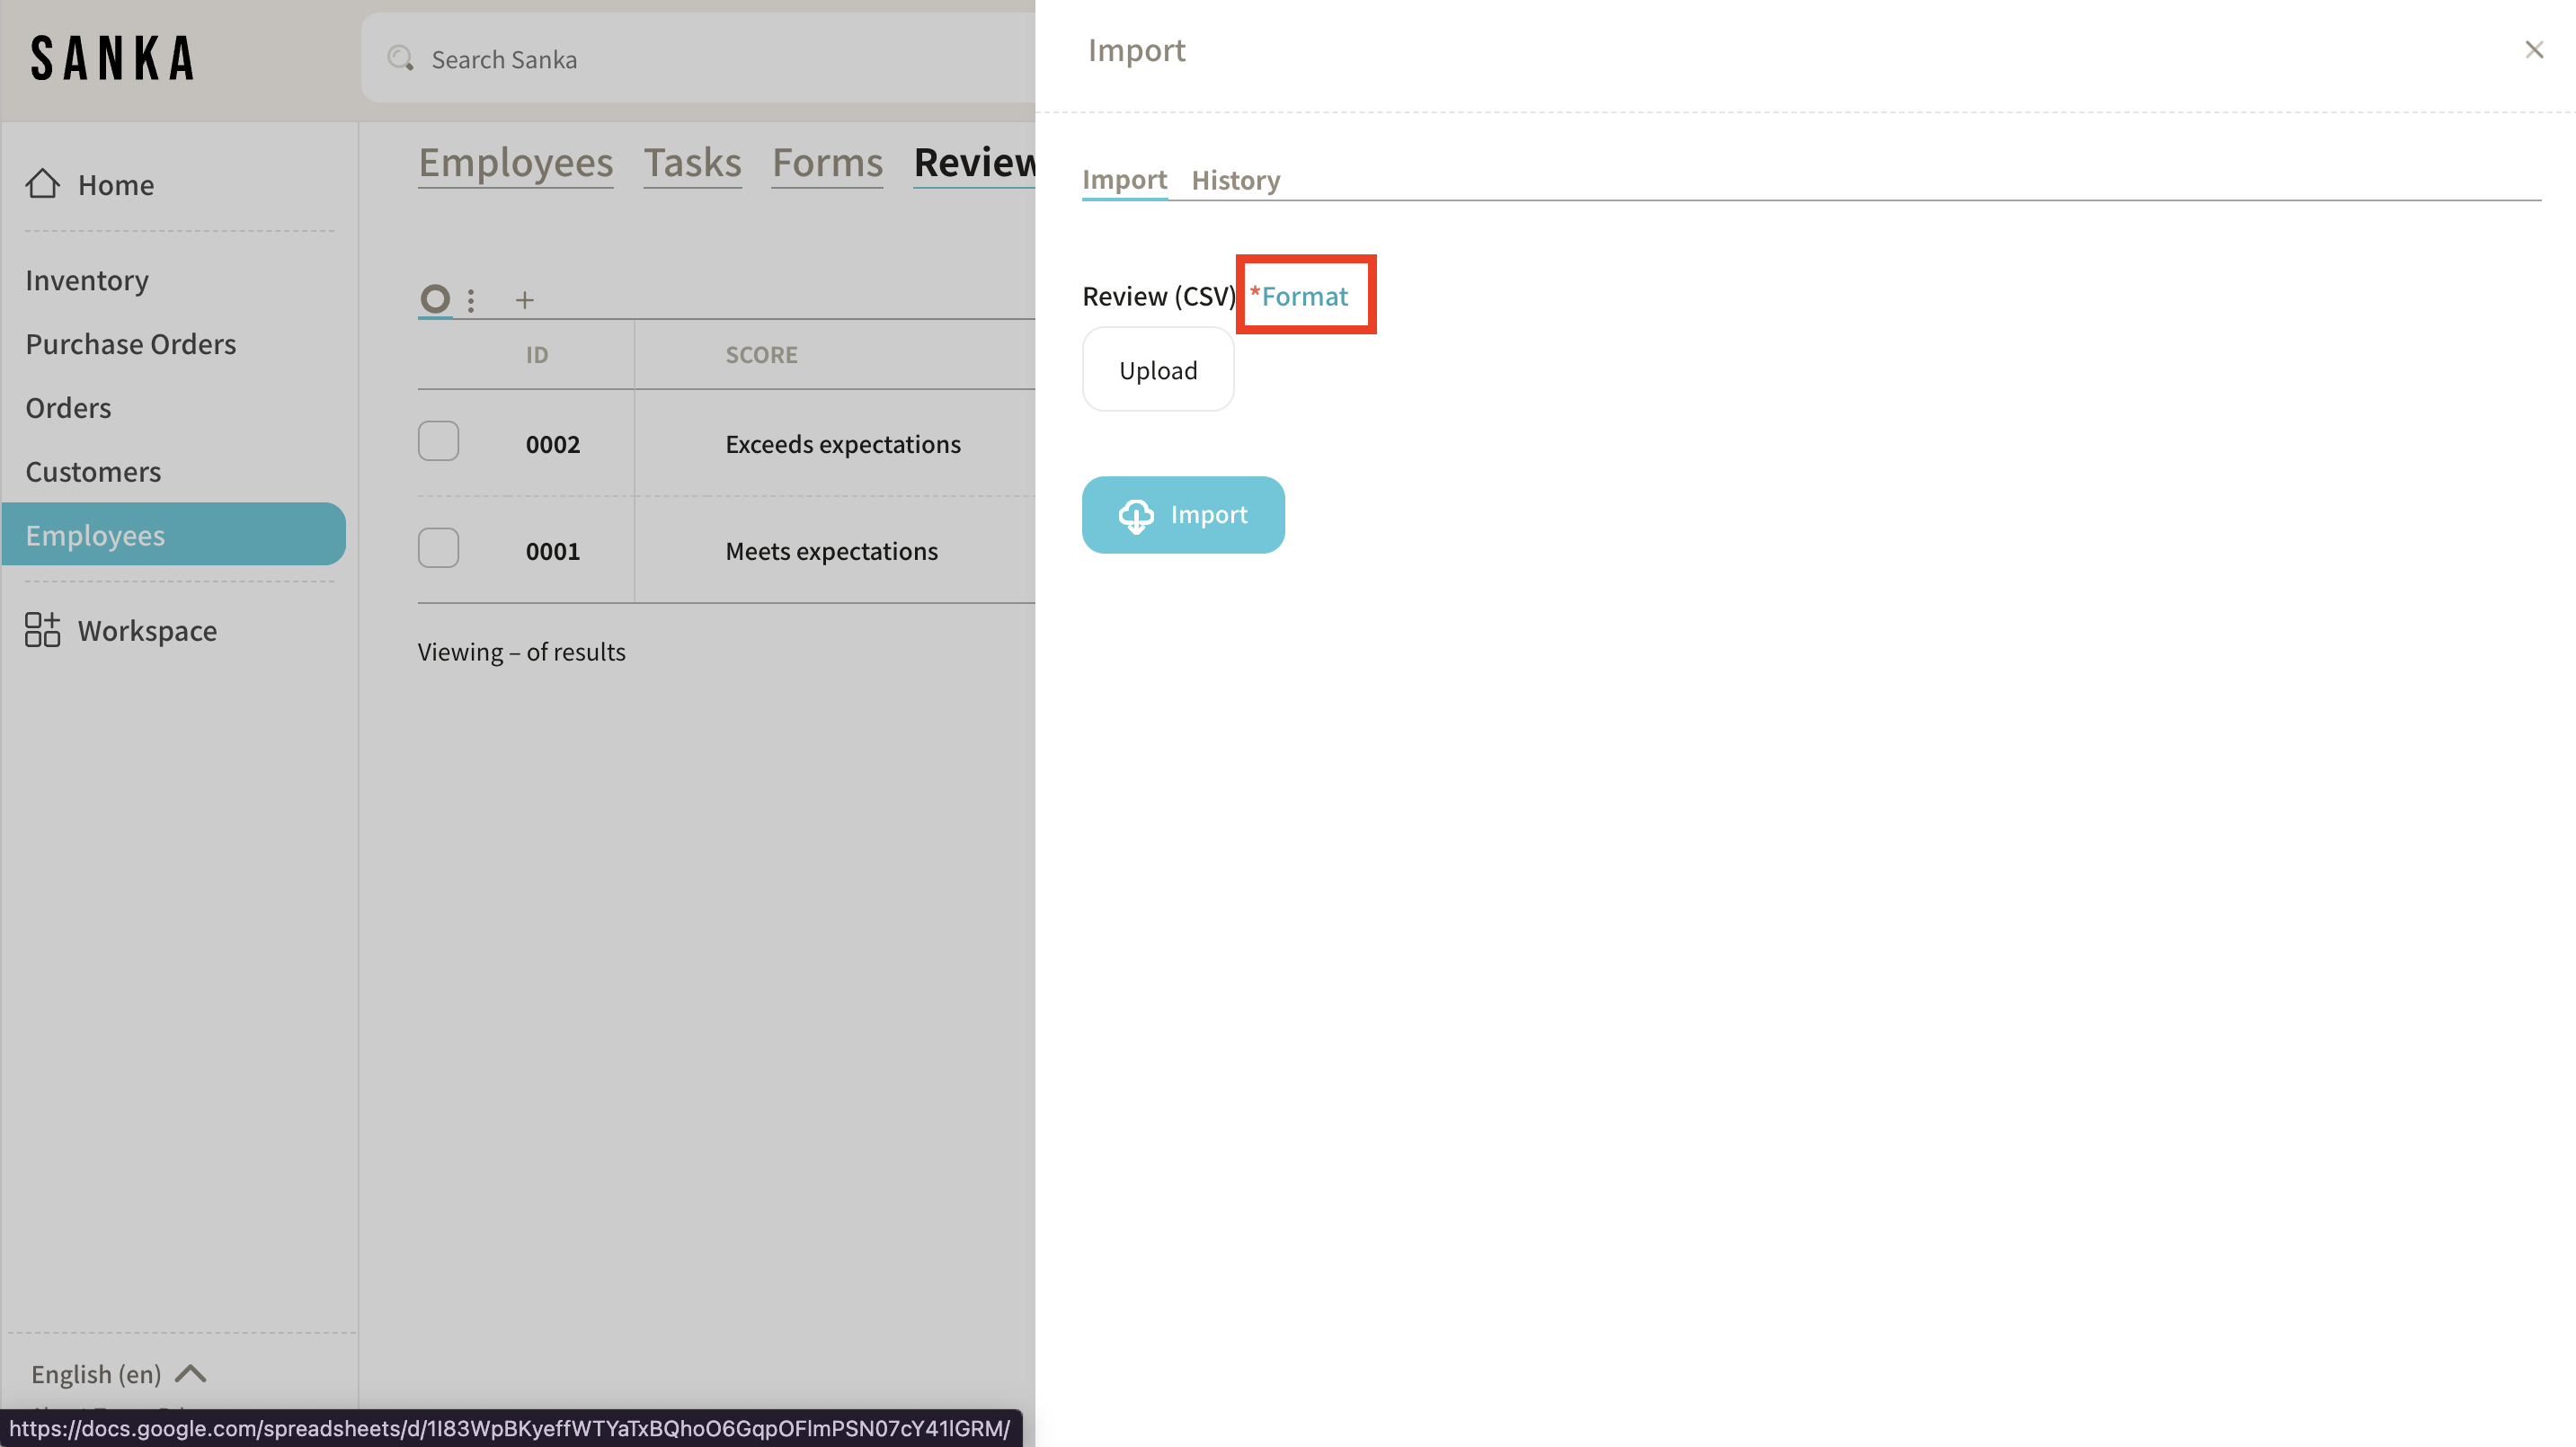2576x1447 pixels.
Task: Click the Upload button
Action: 1158,370
